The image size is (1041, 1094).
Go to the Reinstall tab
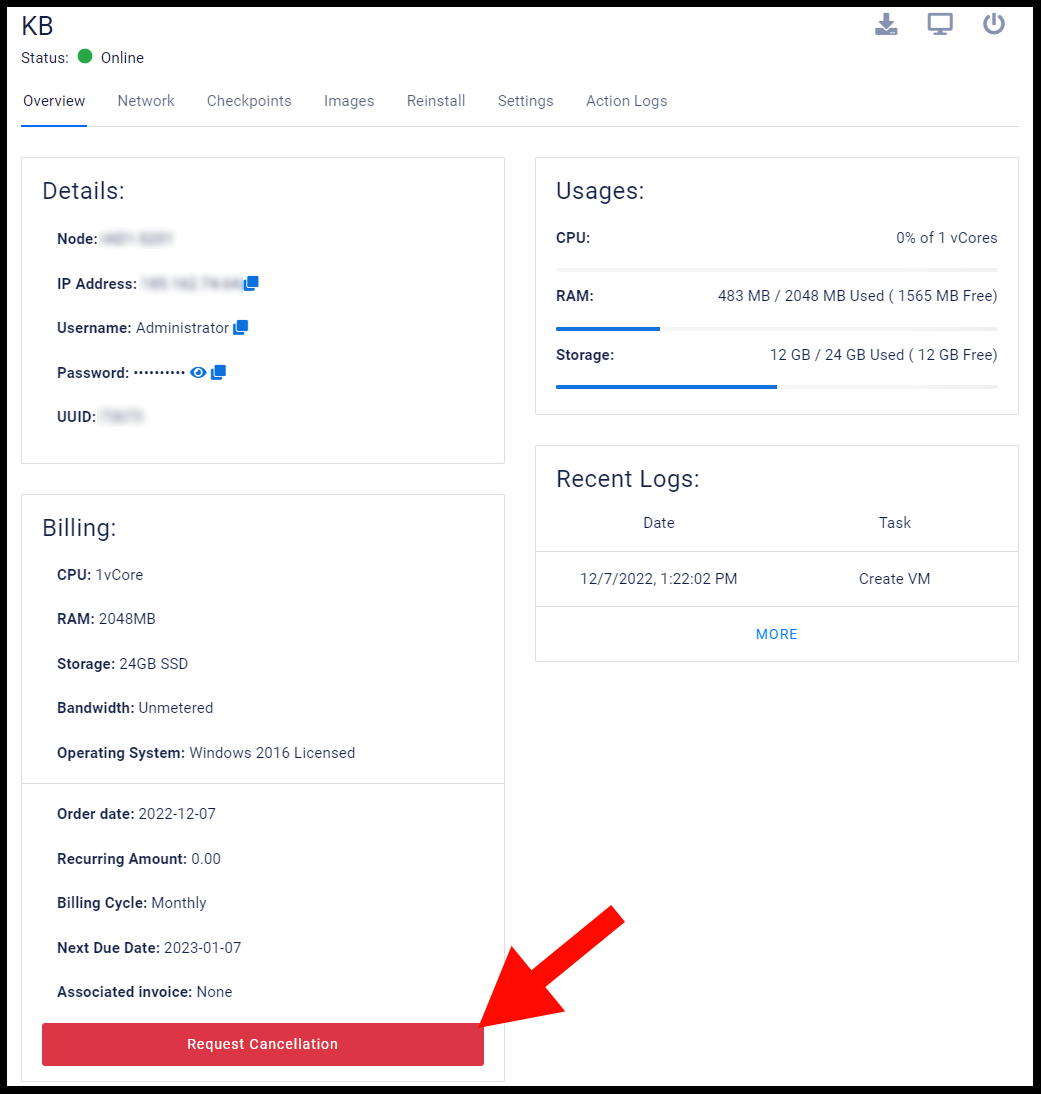[436, 101]
